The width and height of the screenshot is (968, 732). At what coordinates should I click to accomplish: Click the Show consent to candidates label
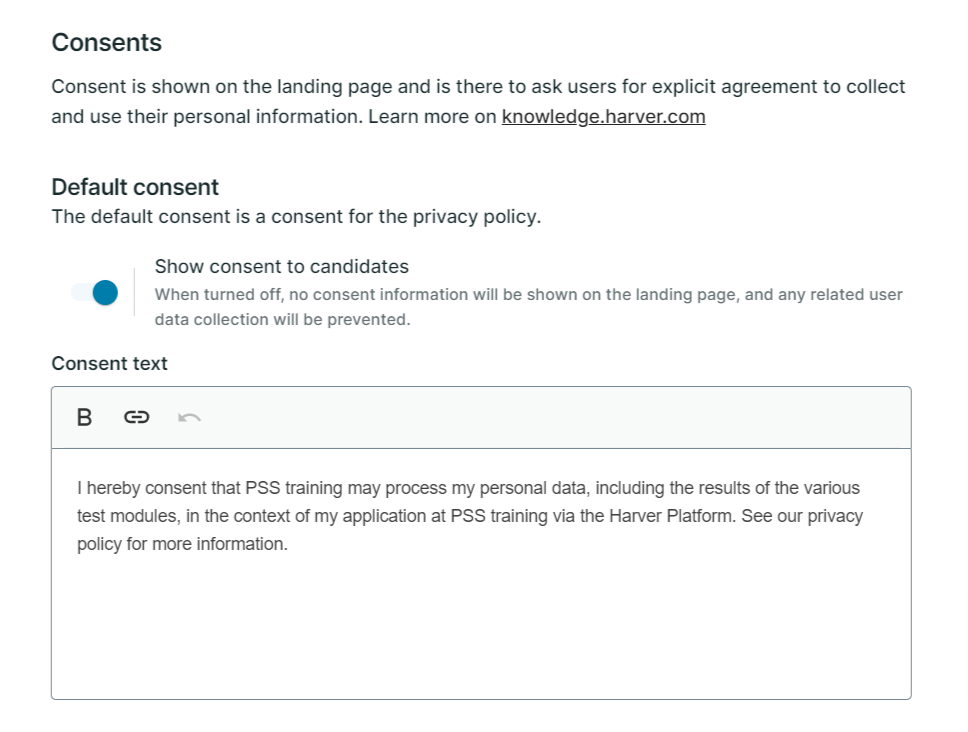[282, 267]
